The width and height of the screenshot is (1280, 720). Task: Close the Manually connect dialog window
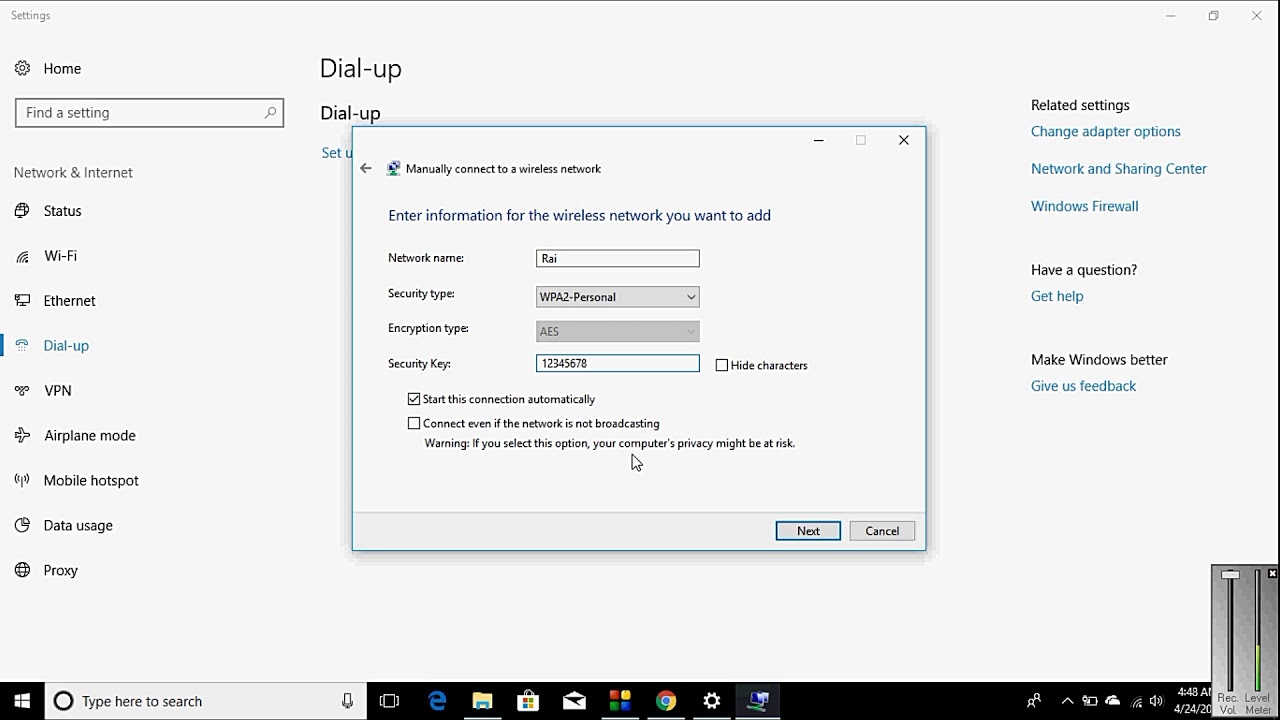pos(904,140)
